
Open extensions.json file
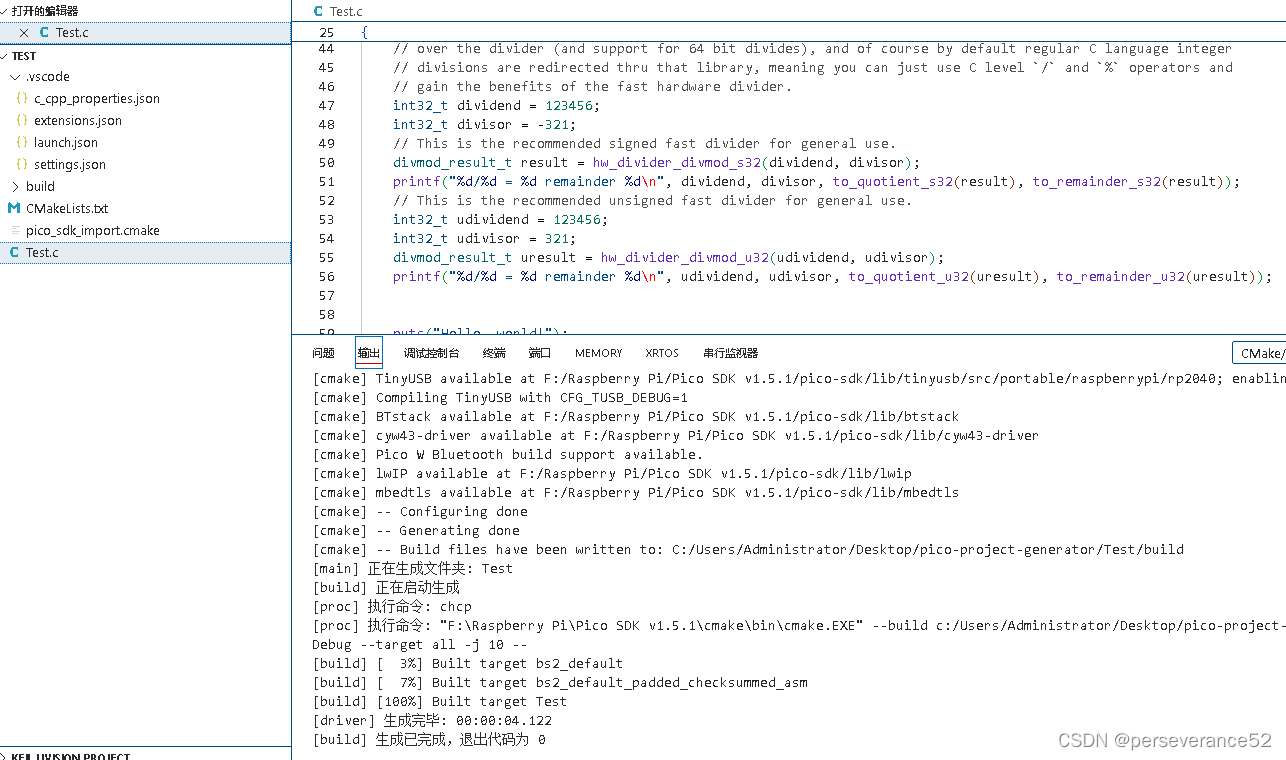78,121
